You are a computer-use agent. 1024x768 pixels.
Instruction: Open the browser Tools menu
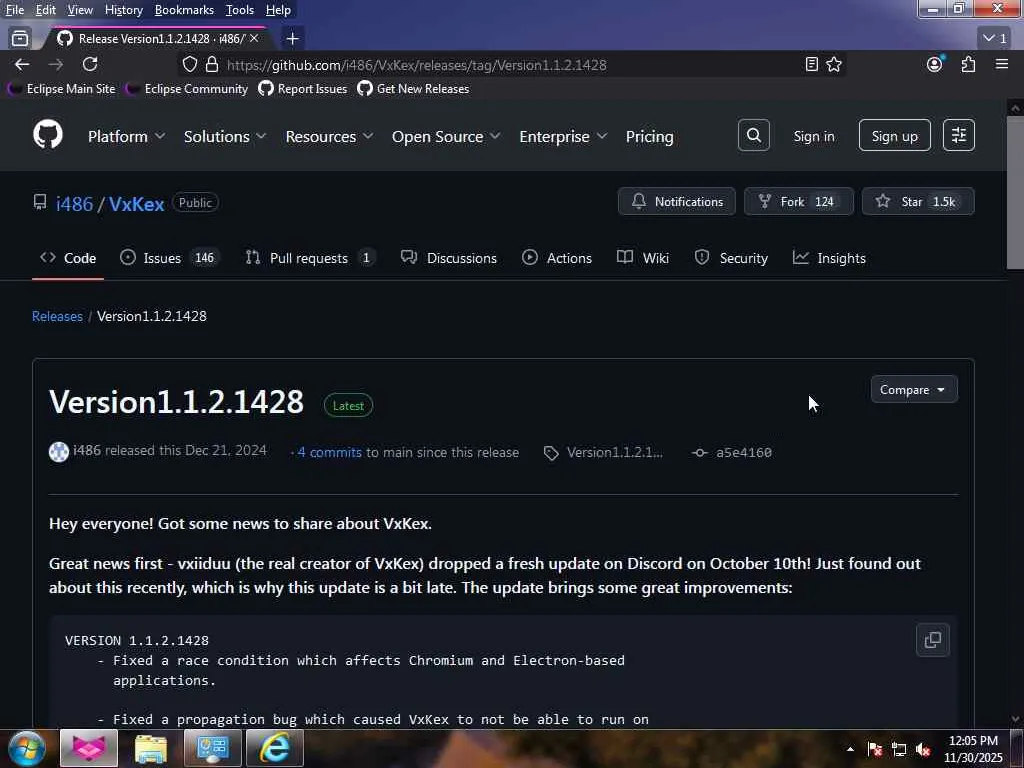pyautogui.click(x=240, y=10)
